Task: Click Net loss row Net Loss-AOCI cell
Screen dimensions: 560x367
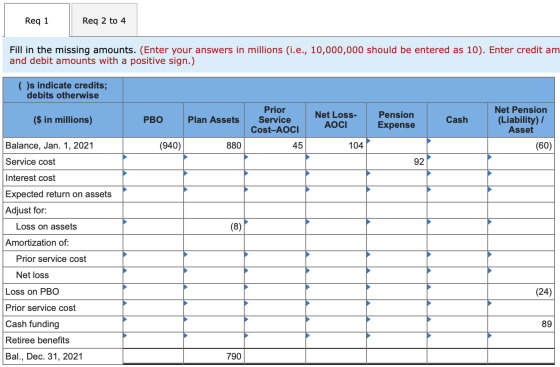Action: click(x=336, y=275)
